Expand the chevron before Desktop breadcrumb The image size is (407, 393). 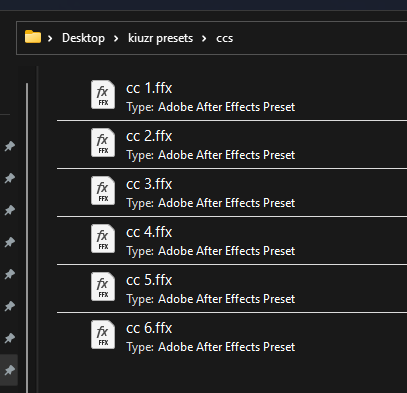click(50, 39)
